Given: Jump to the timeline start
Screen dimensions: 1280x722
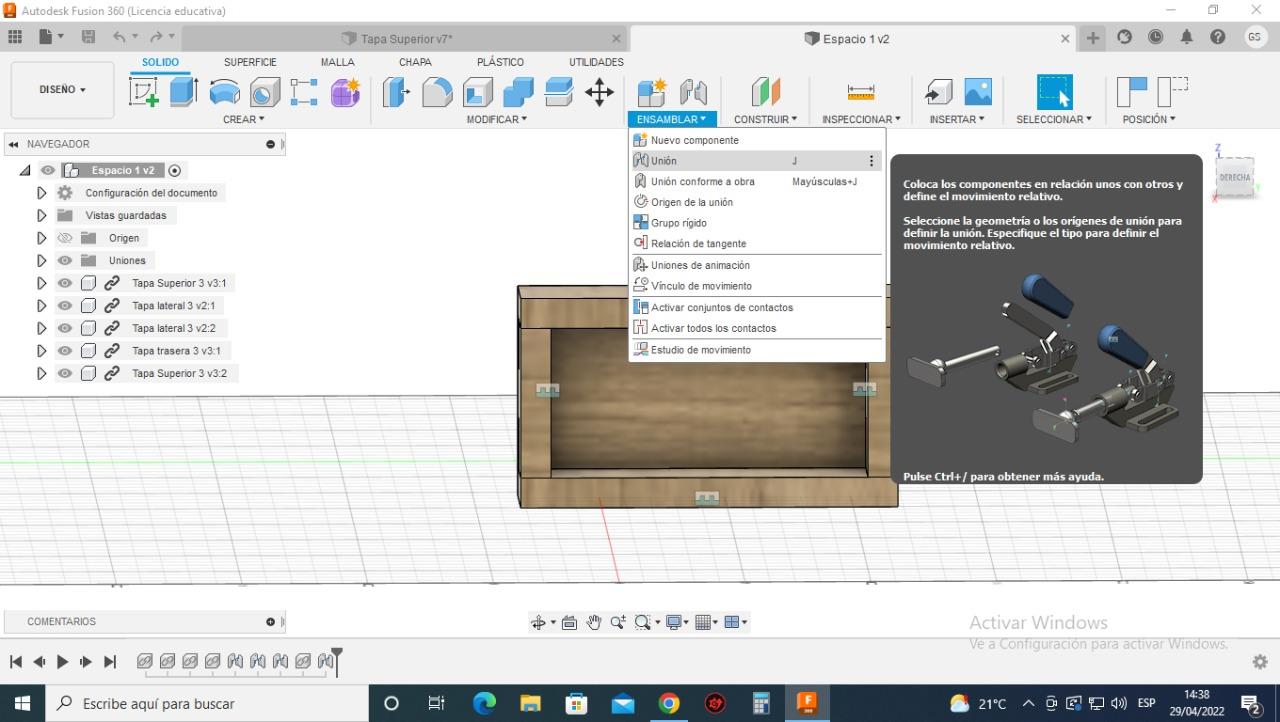Looking at the screenshot, I should 16,661.
